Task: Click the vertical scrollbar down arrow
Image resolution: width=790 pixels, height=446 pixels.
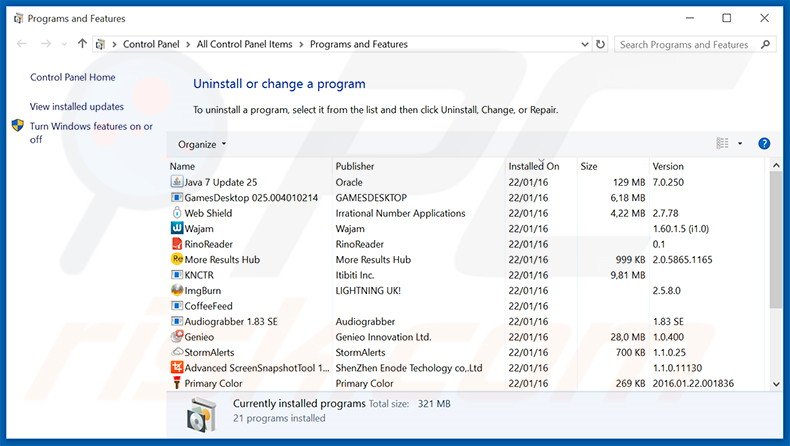Action: coord(776,383)
